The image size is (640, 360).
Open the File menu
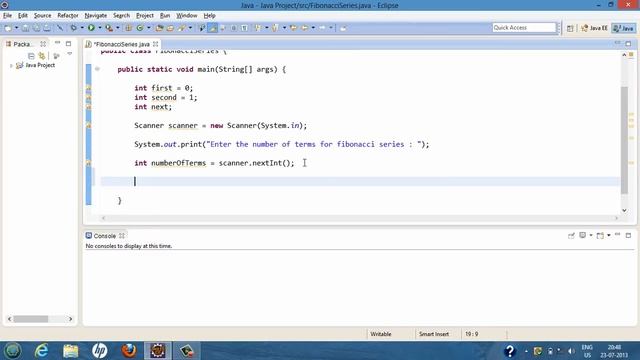[x=7, y=16]
